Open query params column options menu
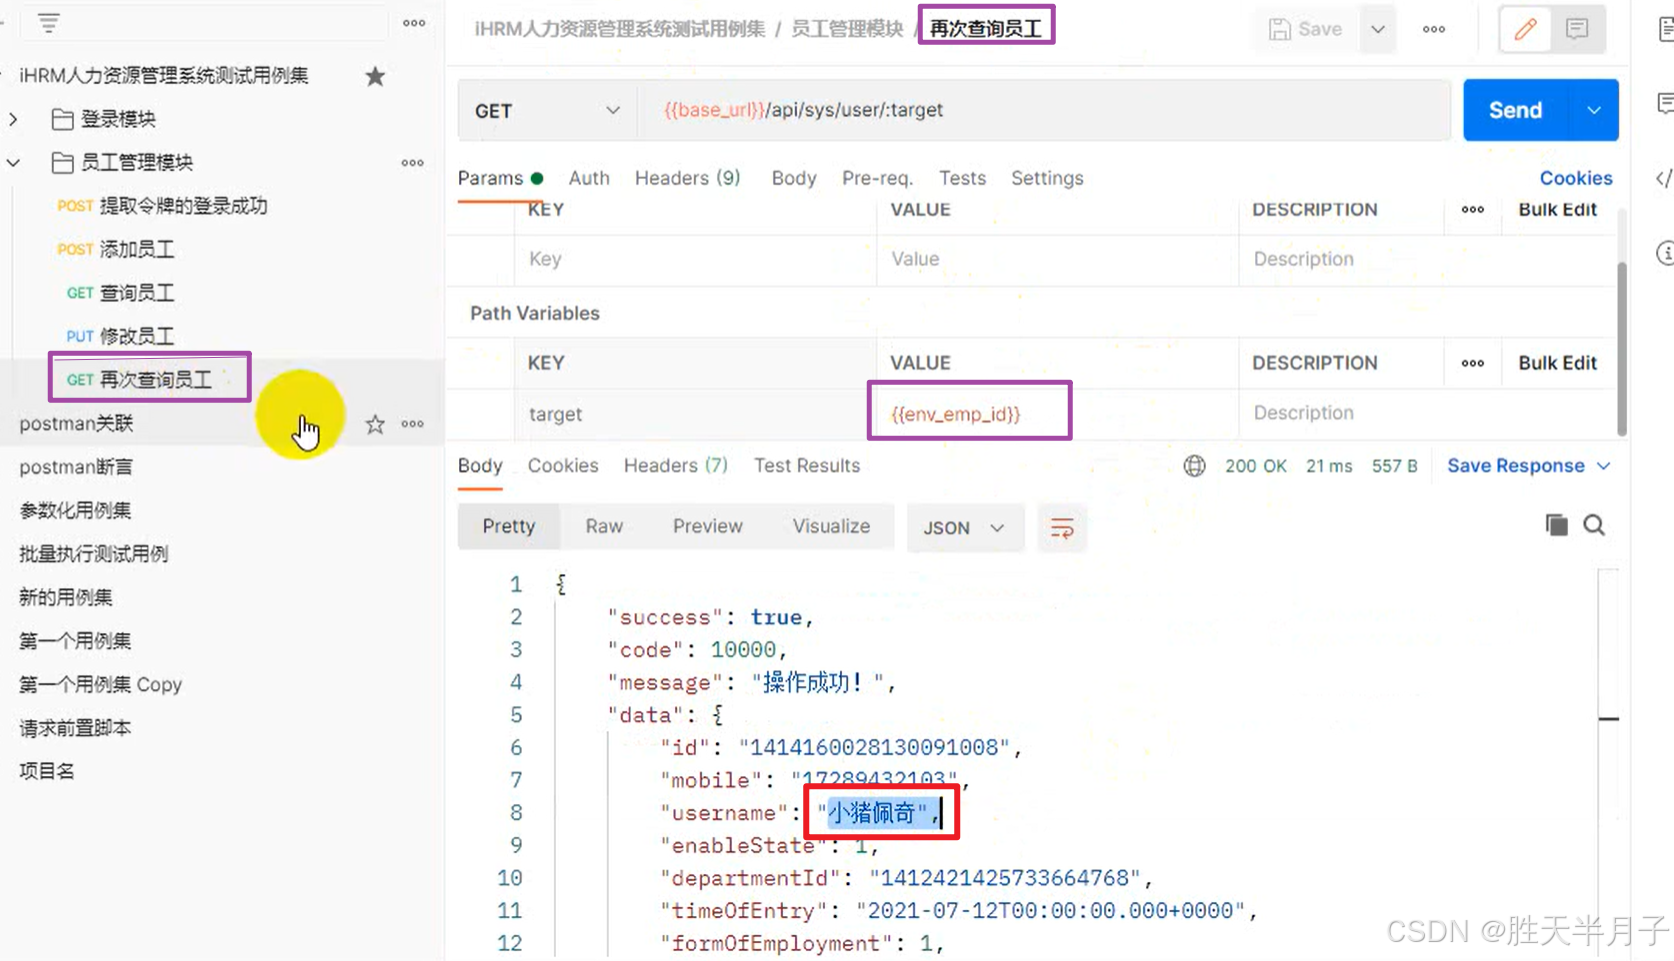The width and height of the screenshot is (1674, 961). 1472,210
